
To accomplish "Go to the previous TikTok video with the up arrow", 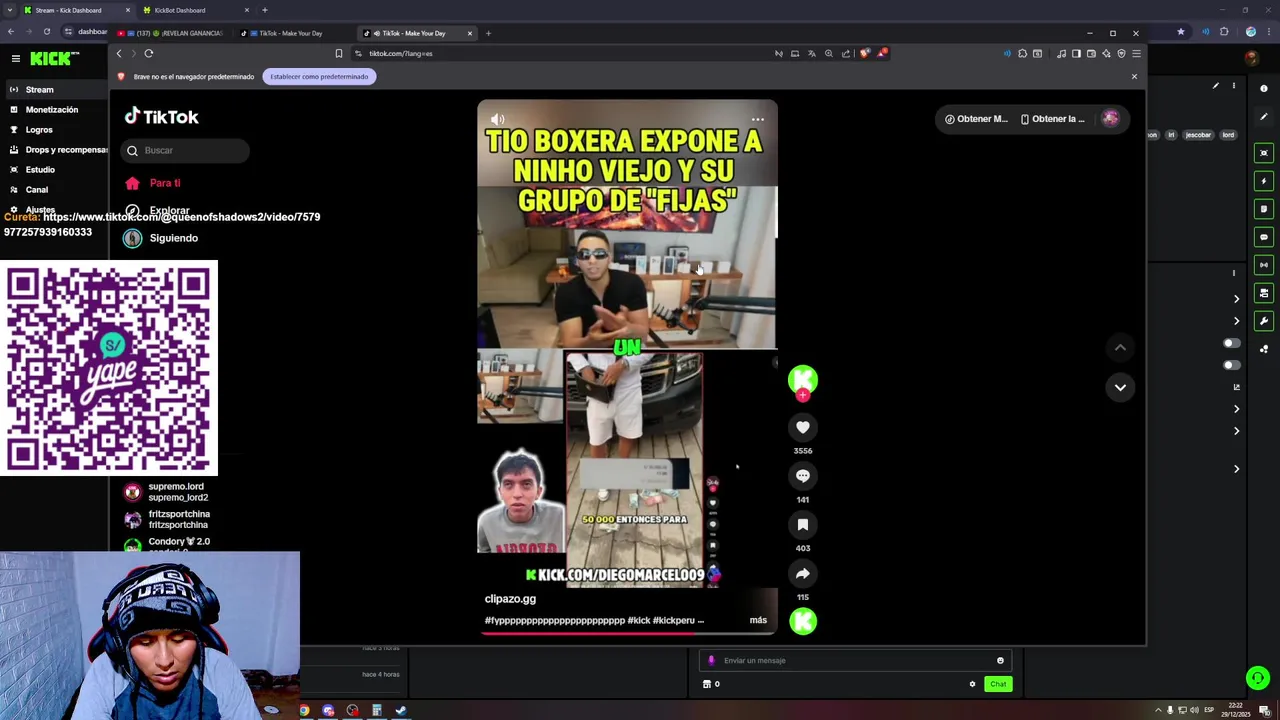I will (1120, 347).
